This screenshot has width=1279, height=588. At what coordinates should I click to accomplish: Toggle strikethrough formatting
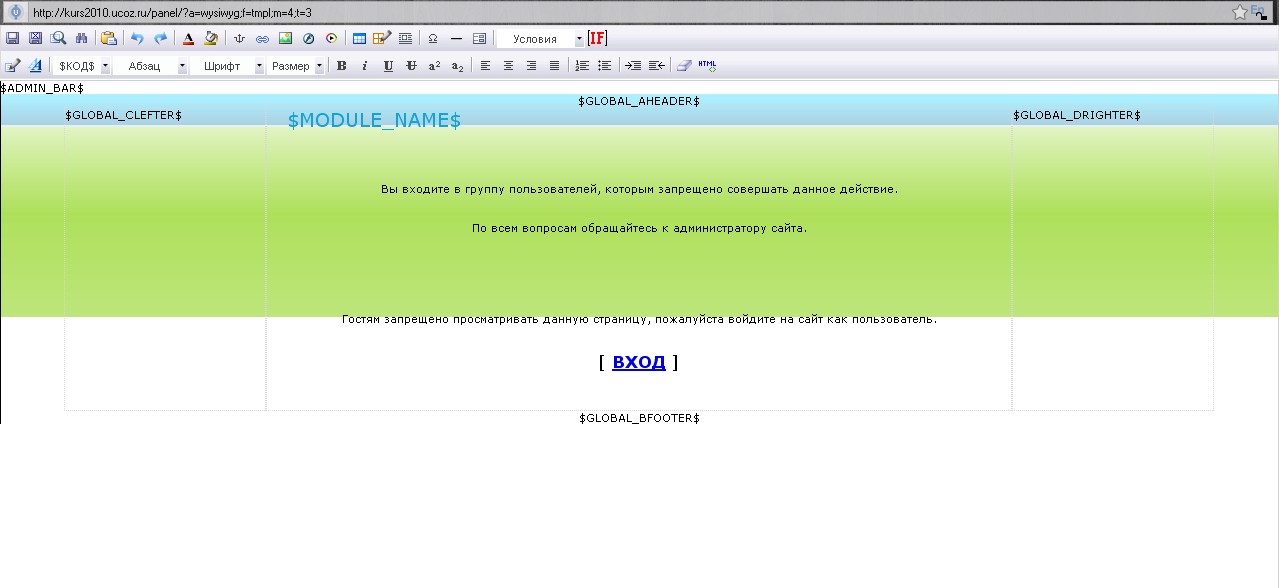coord(411,66)
